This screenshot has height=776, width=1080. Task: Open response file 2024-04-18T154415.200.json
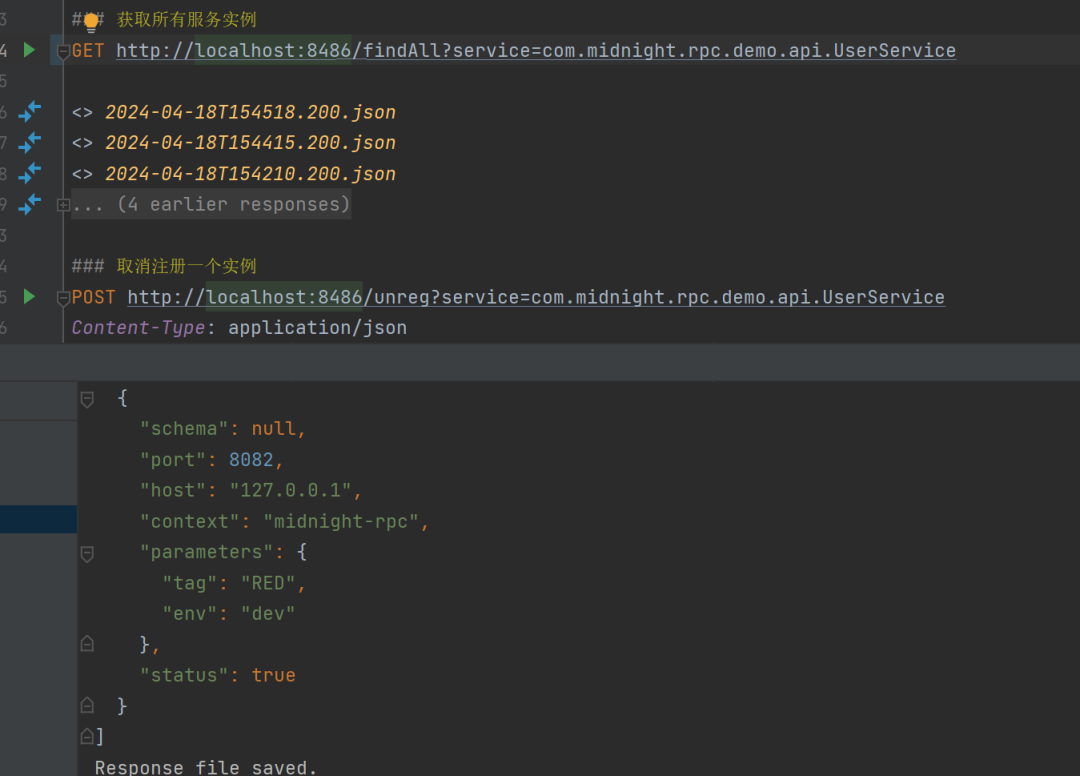click(x=250, y=143)
